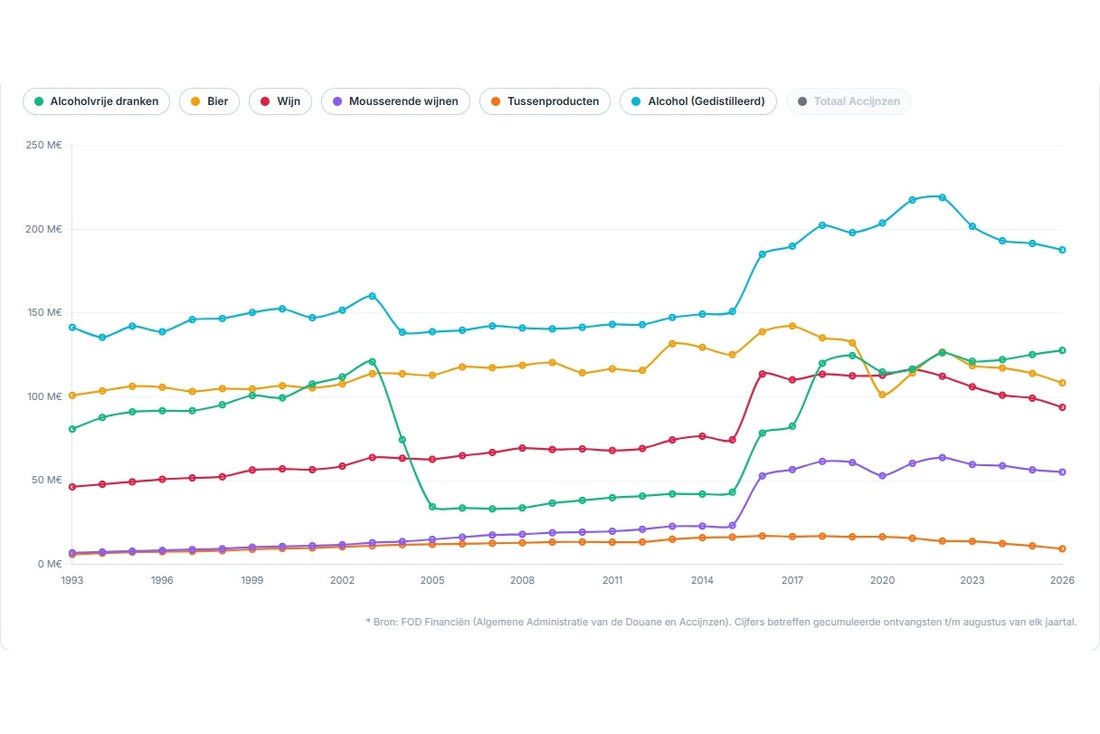The image size is (1100, 734).
Task: Click the red Wijn point at 2026
Action: coord(1062,407)
